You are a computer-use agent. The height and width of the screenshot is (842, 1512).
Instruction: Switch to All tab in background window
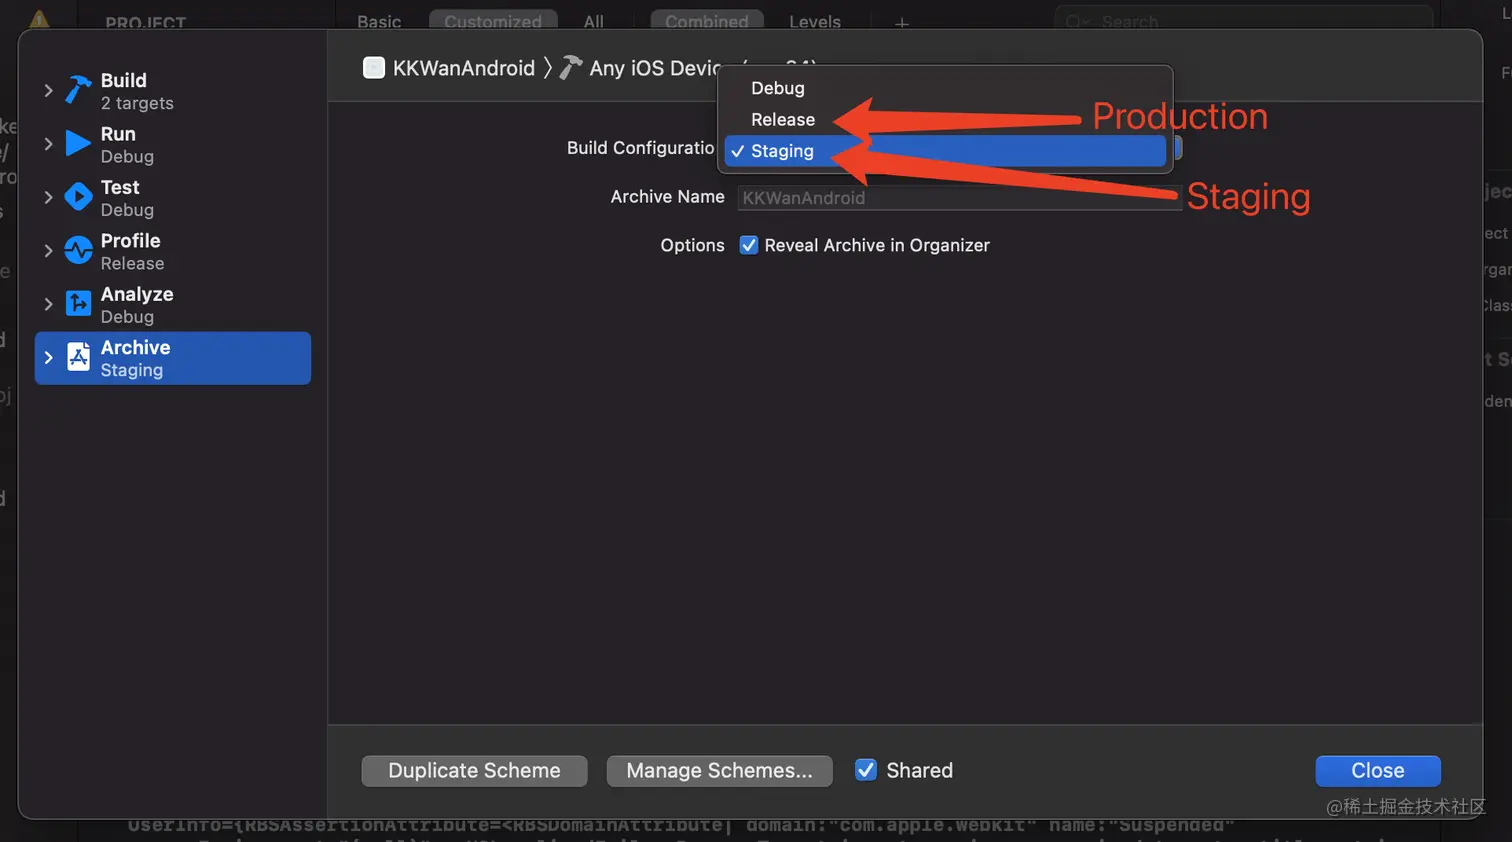[x=594, y=21]
